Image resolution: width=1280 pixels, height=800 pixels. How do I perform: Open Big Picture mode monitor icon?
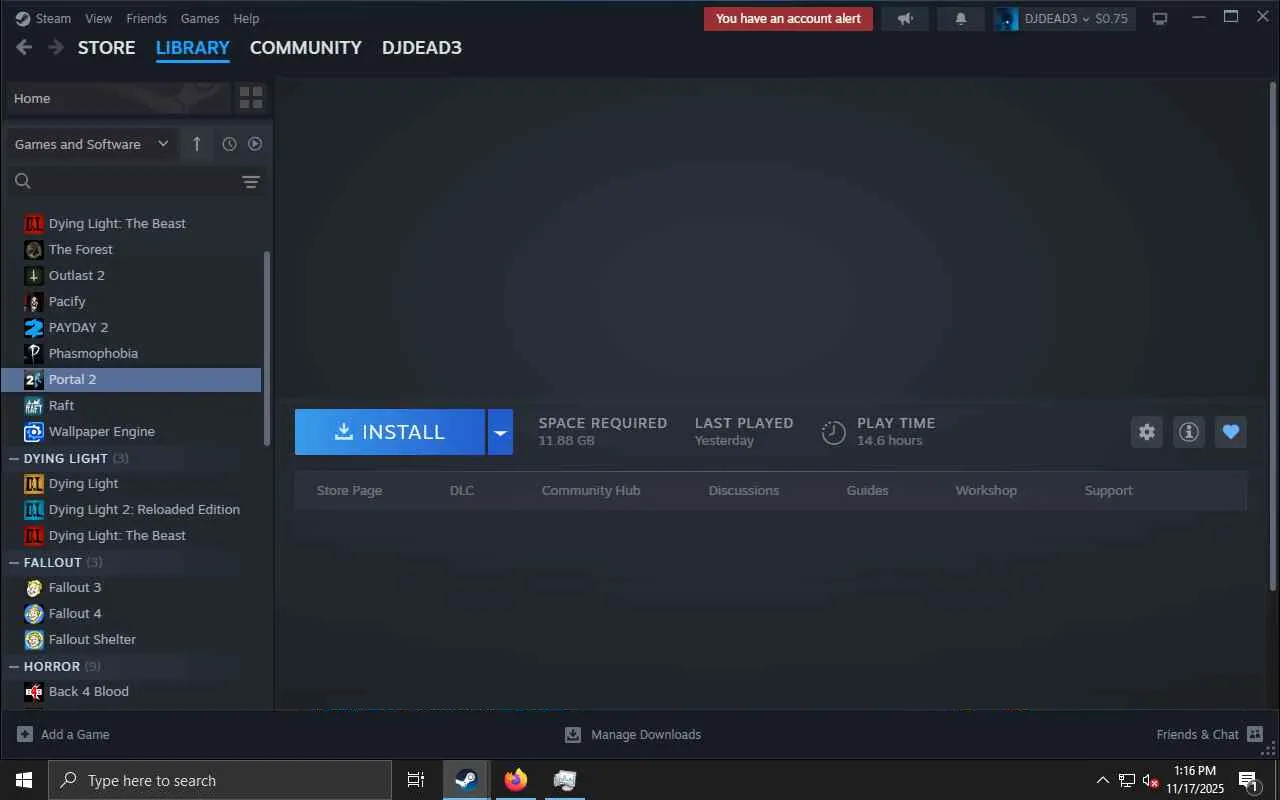[1160, 19]
